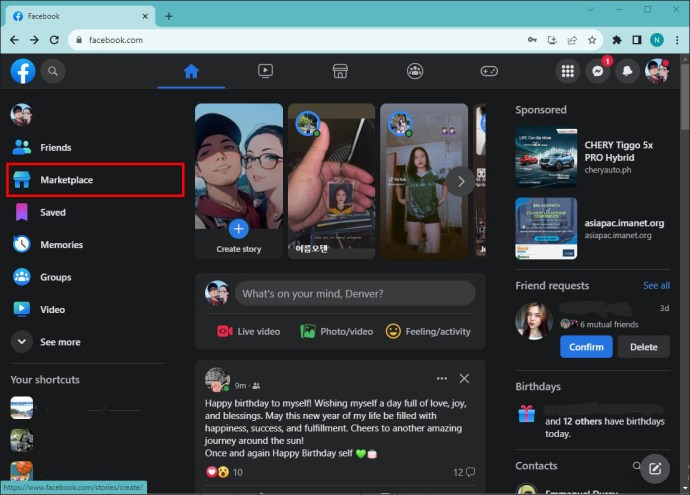Select the Home tab icon
Image resolution: width=690 pixels, height=495 pixels.
pos(191,71)
